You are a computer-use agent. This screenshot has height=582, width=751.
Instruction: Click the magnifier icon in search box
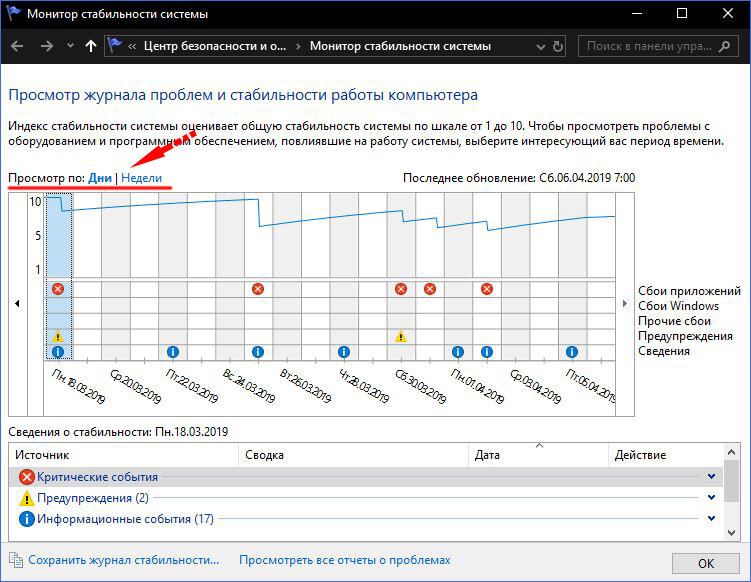point(725,46)
